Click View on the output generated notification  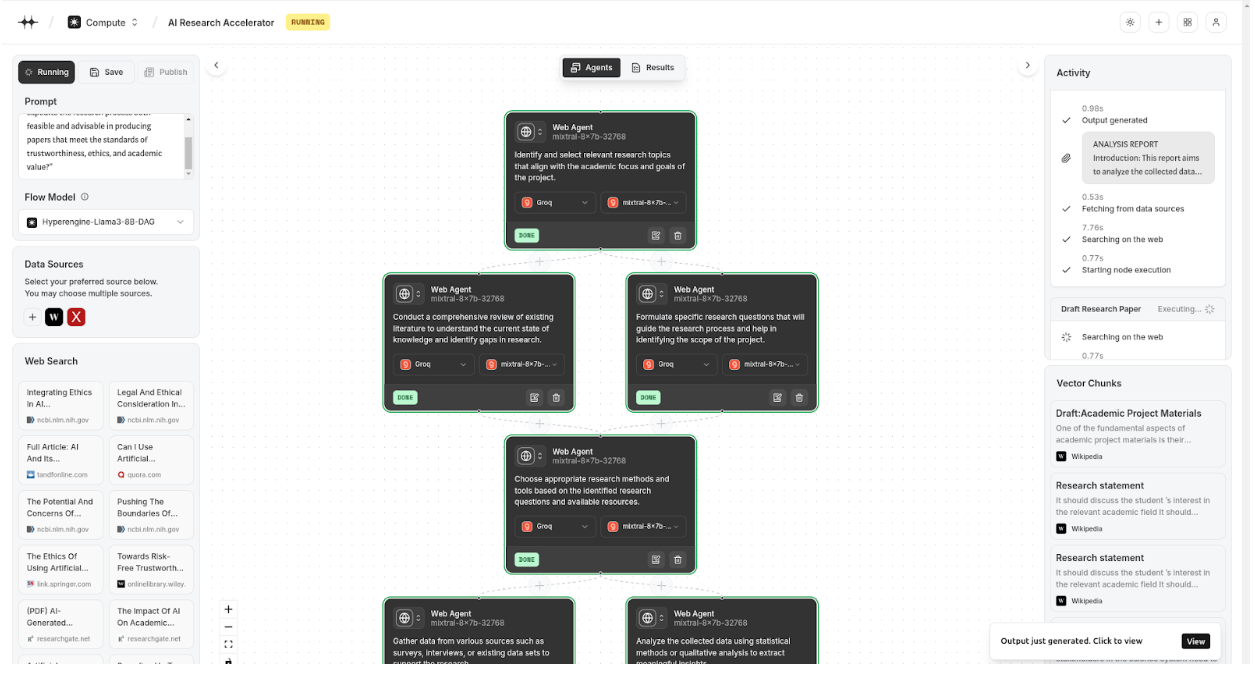[1195, 641]
